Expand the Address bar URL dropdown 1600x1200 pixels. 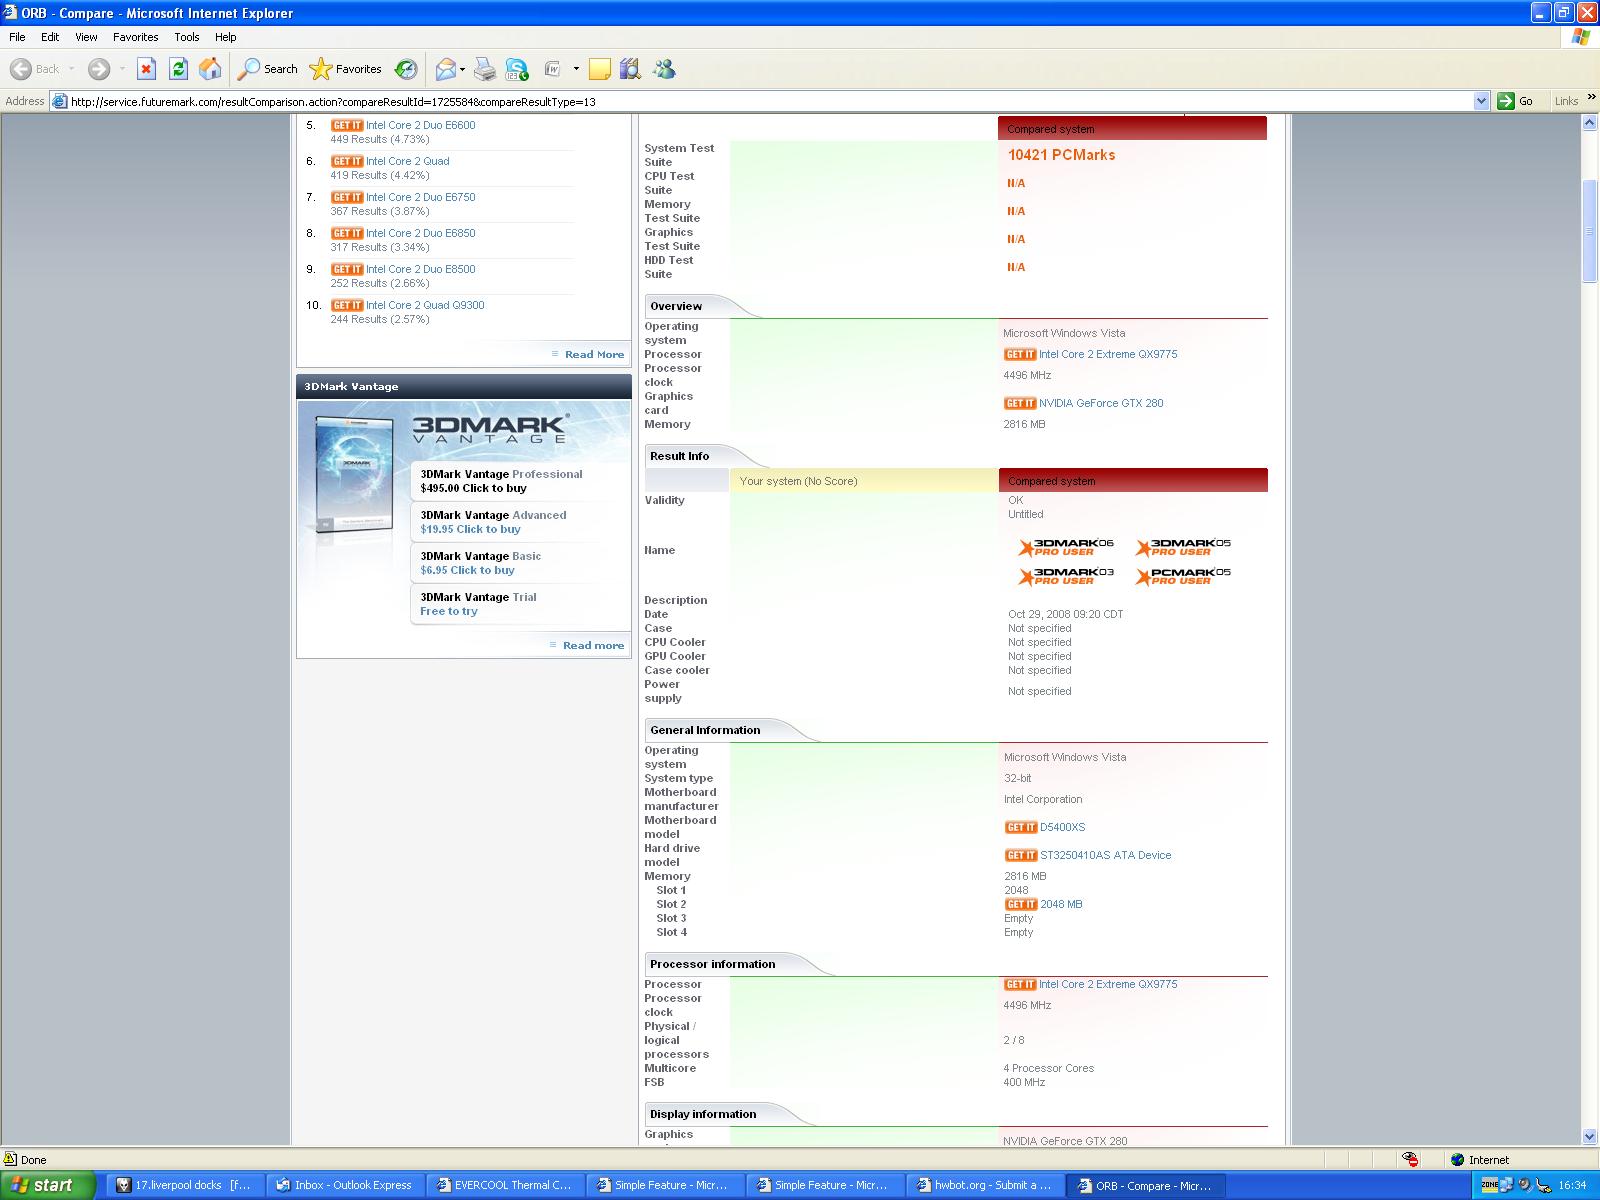1482,101
